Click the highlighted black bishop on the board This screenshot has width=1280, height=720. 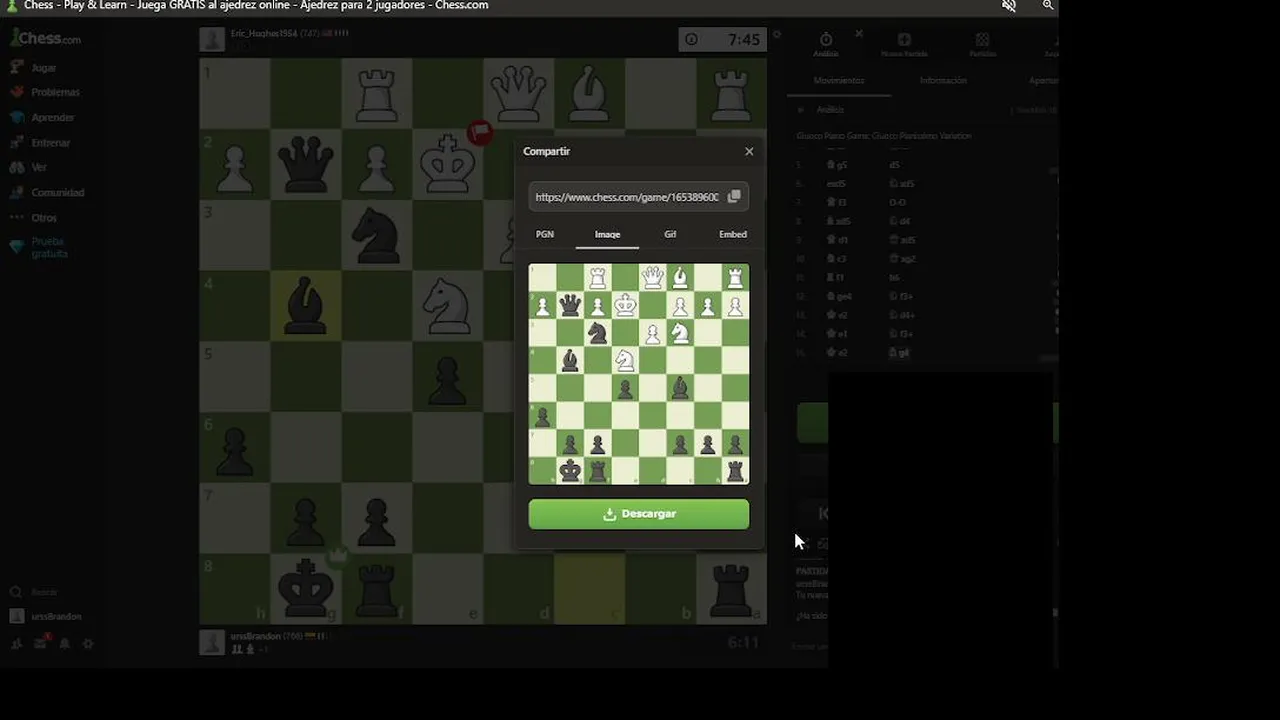[x=305, y=306]
